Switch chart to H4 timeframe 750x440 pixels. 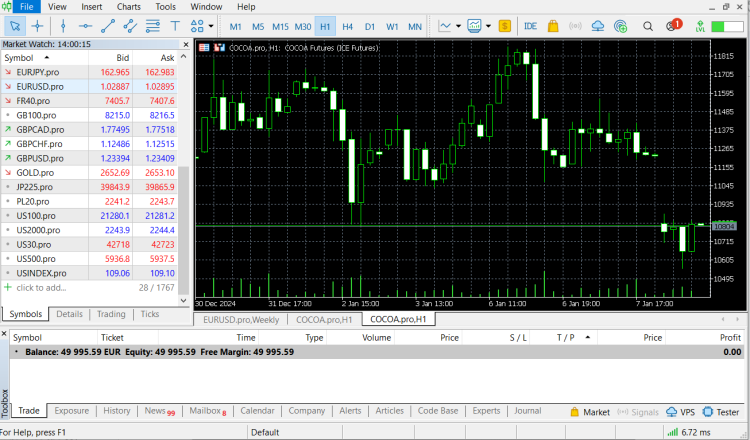pyautogui.click(x=347, y=26)
